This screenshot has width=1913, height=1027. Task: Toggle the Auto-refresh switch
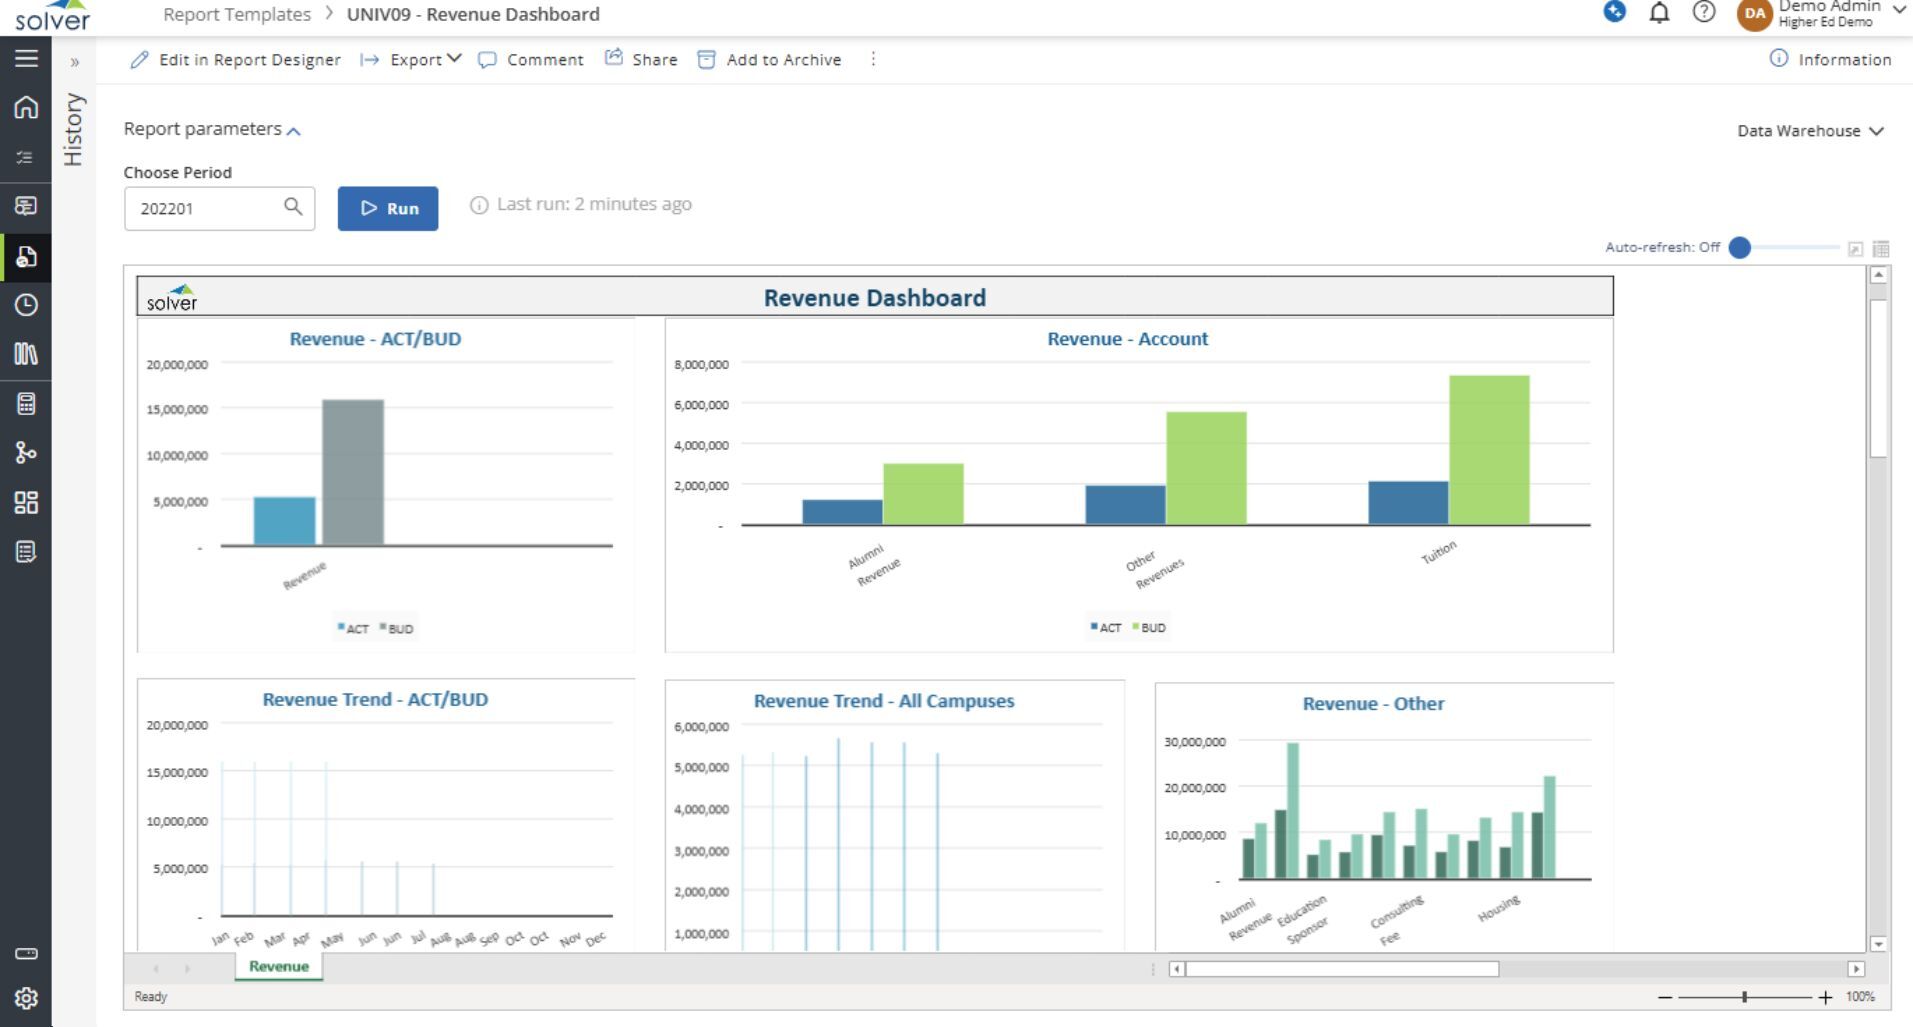click(1740, 248)
